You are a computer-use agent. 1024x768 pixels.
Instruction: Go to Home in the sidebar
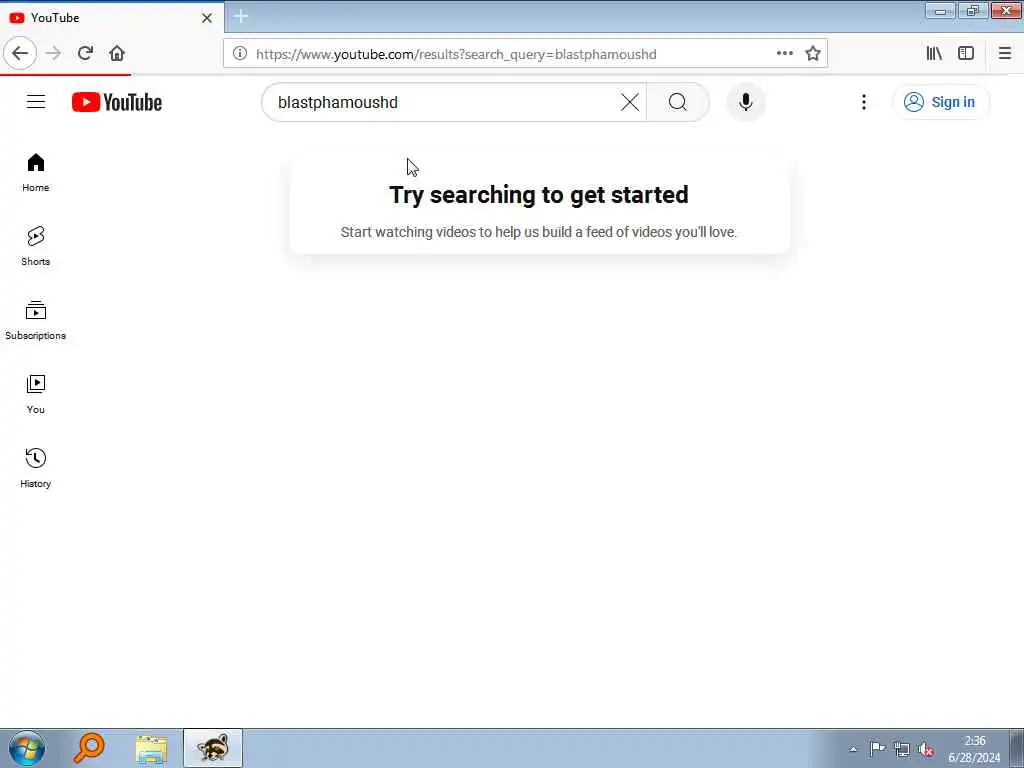(x=35, y=172)
